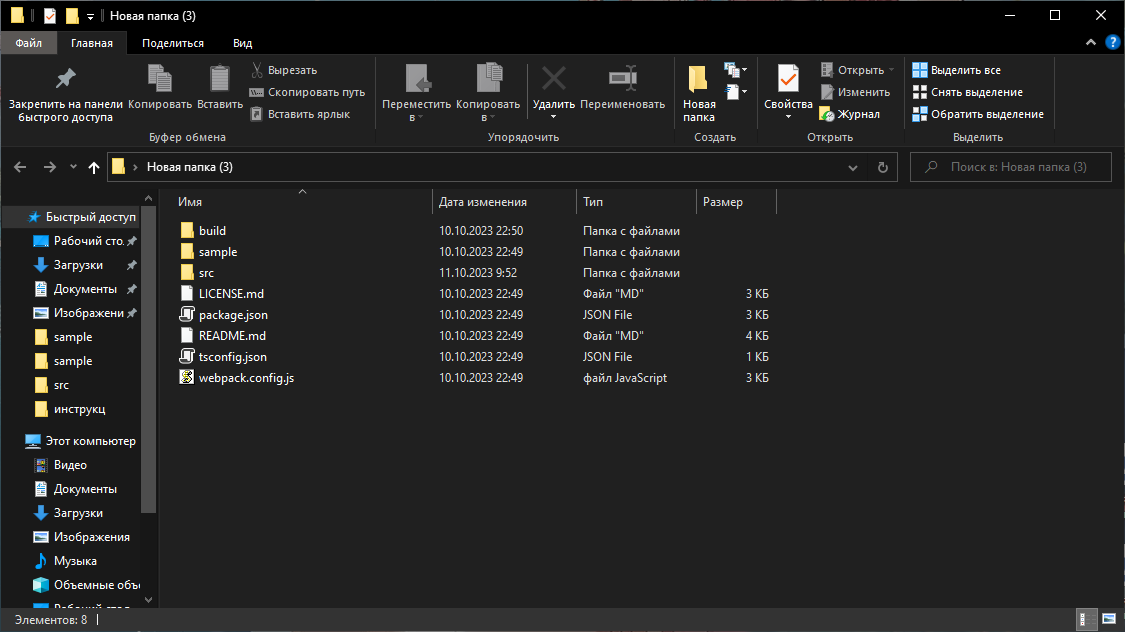
Task: Click the Copy icon in the clipboard group
Action: tap(159, 79)
